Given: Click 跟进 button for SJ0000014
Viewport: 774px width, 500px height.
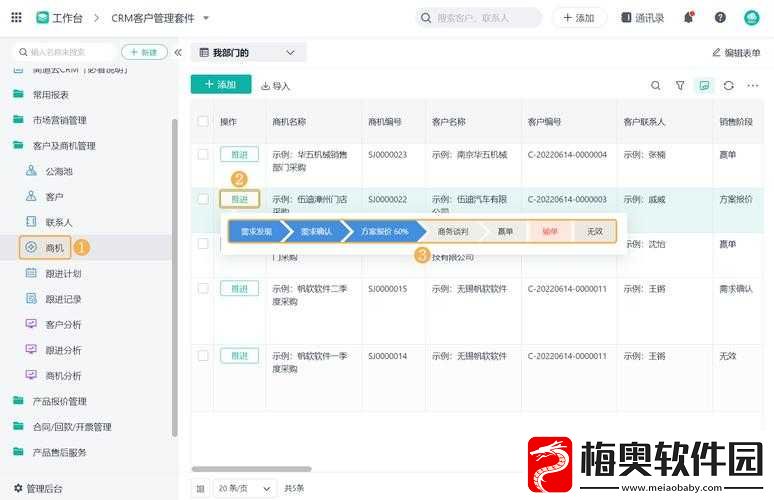Looking at the screenshot, I should 239,355.
